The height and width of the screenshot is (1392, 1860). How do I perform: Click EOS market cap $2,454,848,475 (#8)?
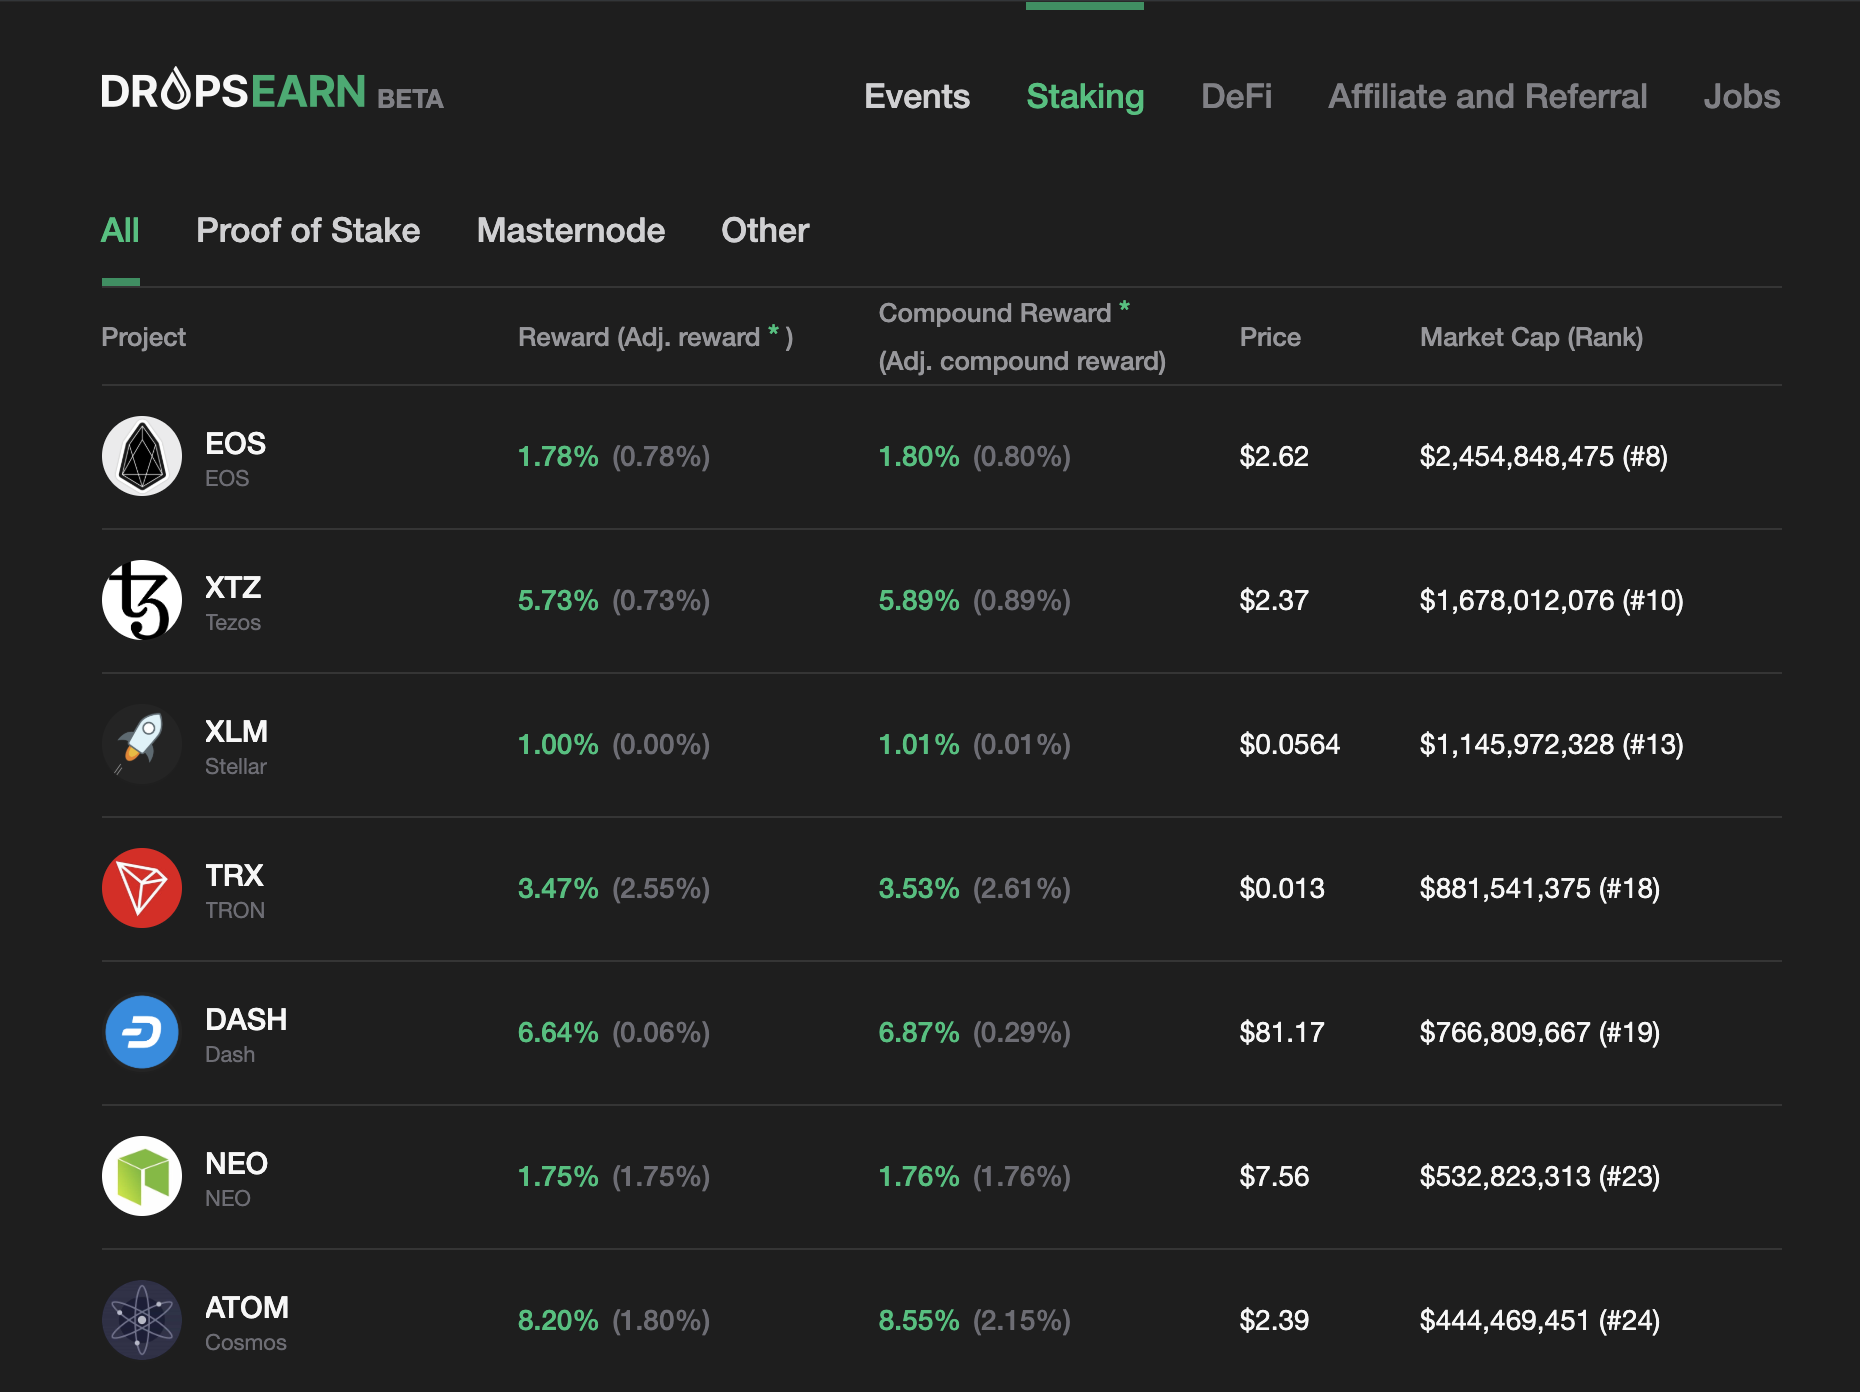coord(1544,456)
